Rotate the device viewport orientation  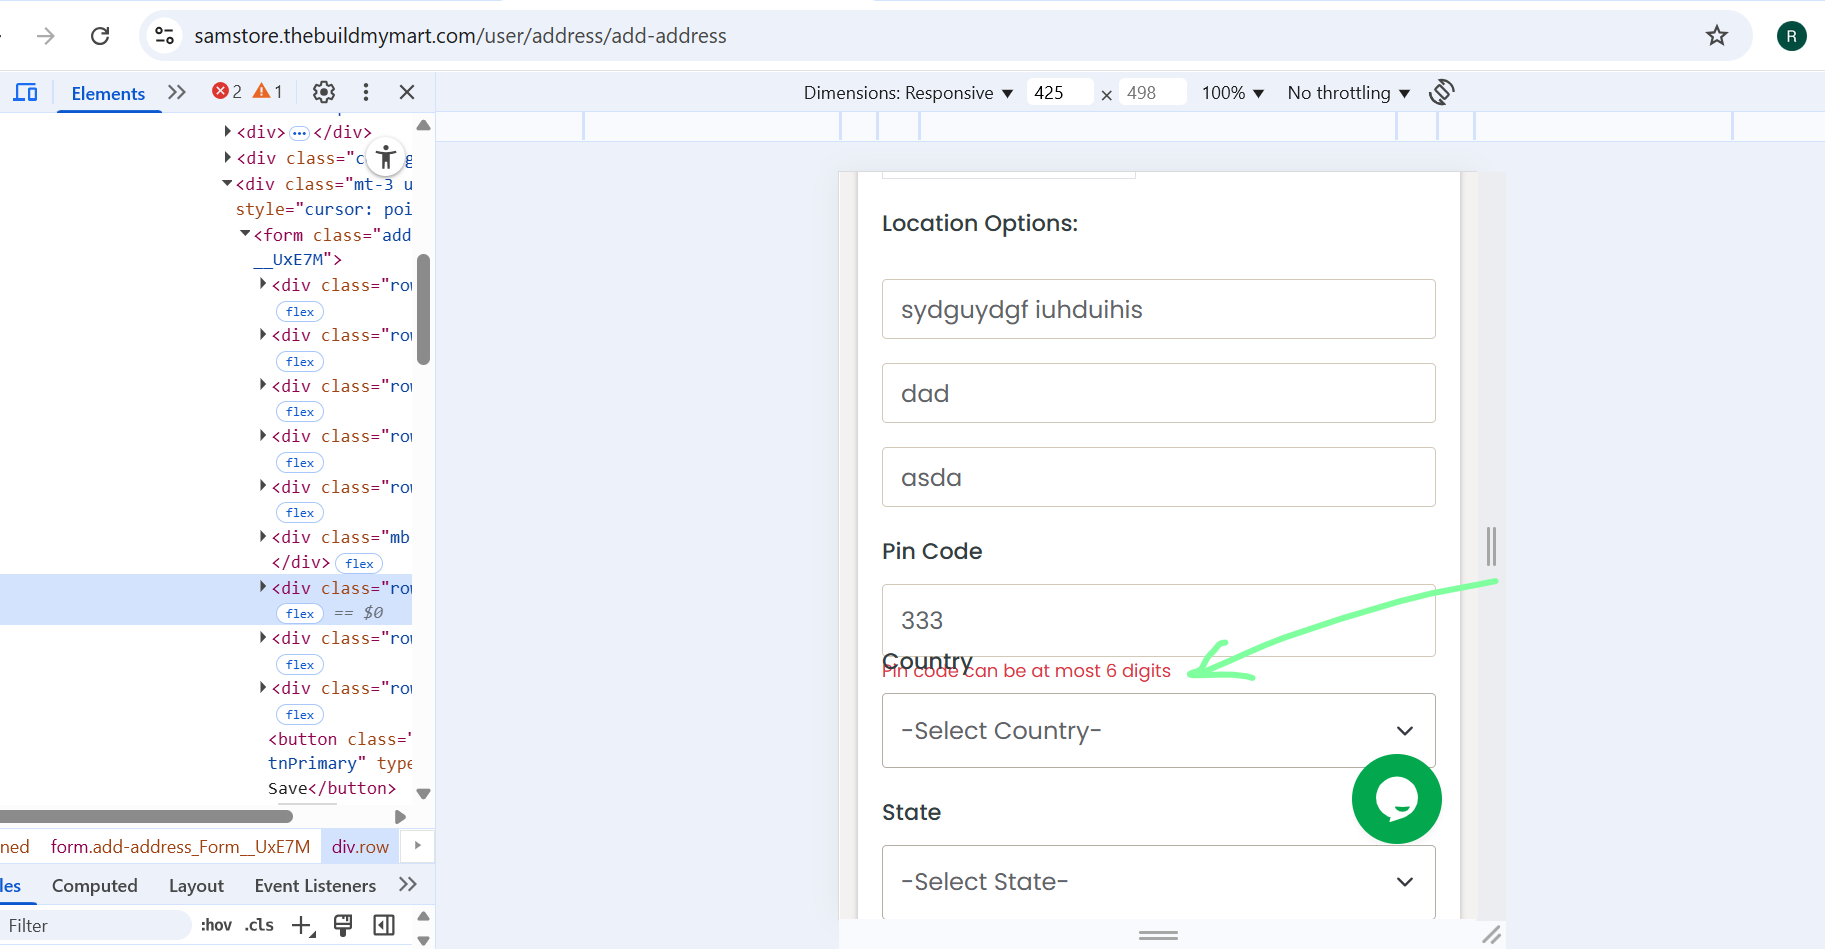(x=1441, y=92)
